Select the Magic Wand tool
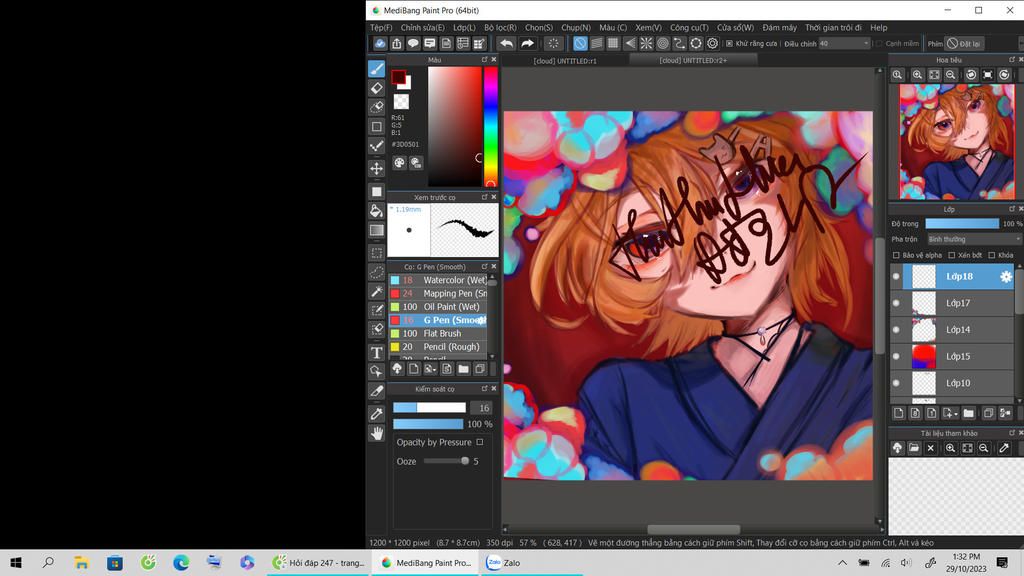Screen dimensions: 1024x576 377,291
